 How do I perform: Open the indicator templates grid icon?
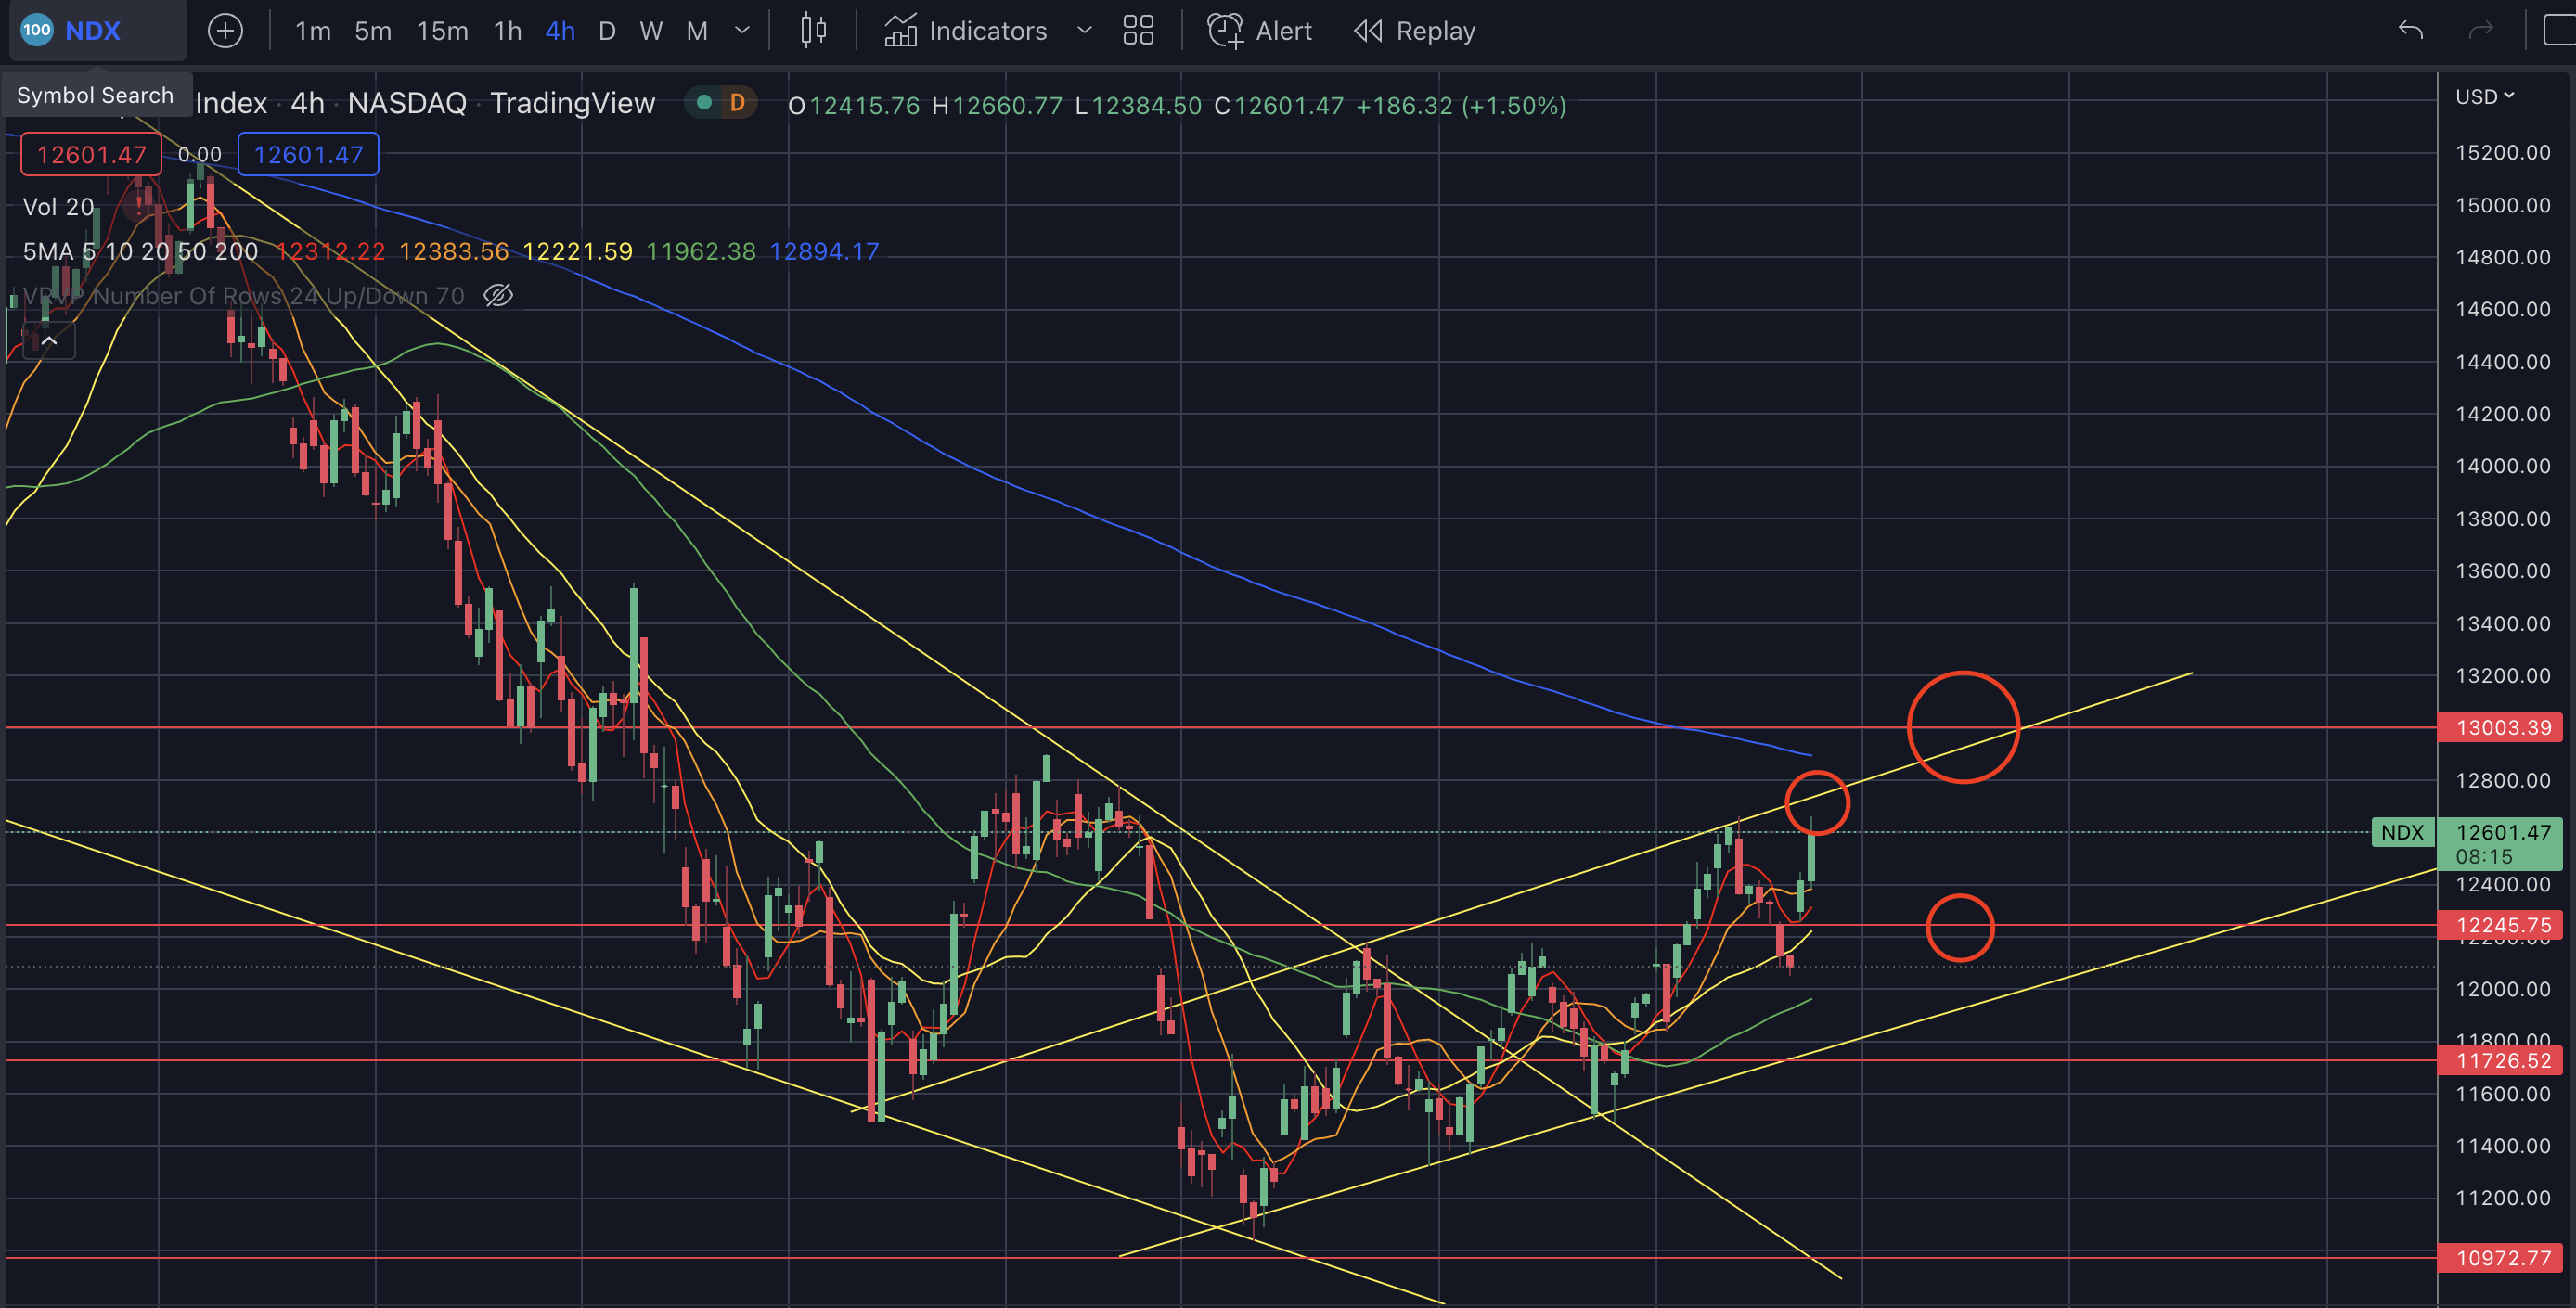click(1138, 31)
